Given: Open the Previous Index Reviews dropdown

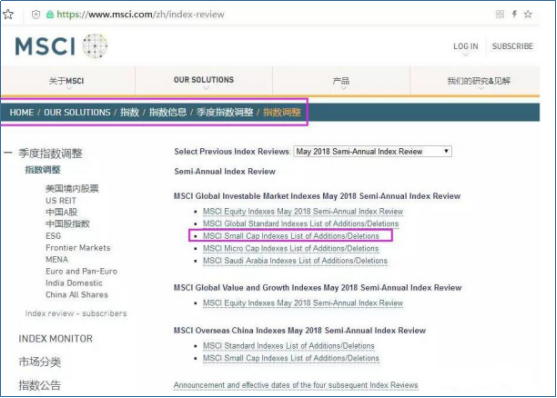Looking at the screenshot, I should coord(373,151).
